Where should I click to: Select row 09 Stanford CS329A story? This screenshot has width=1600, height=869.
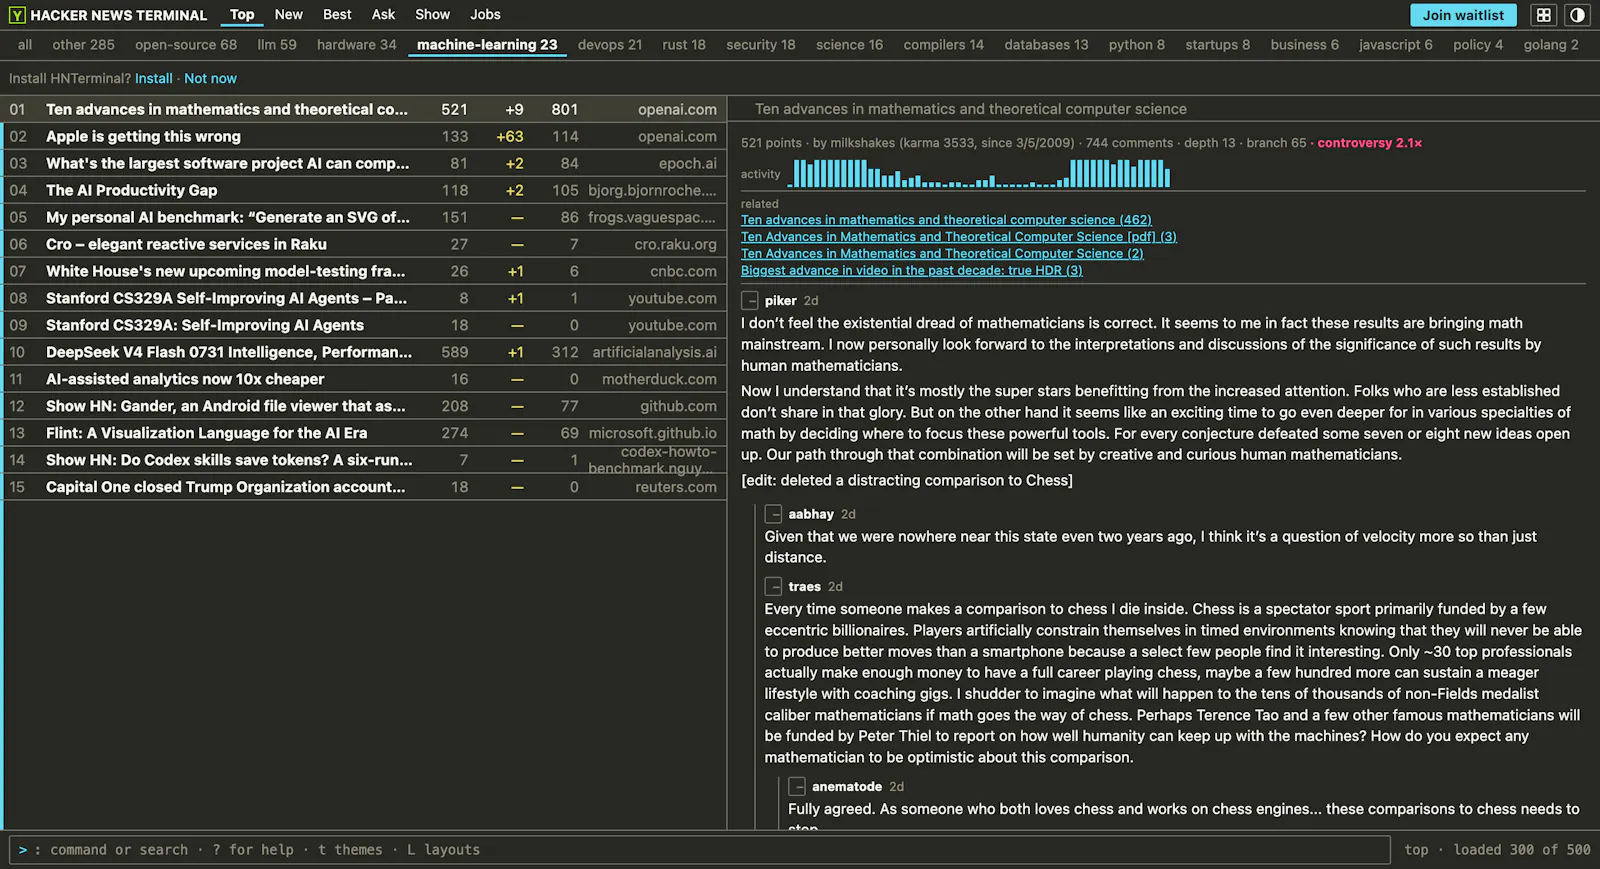click(364, 325)
